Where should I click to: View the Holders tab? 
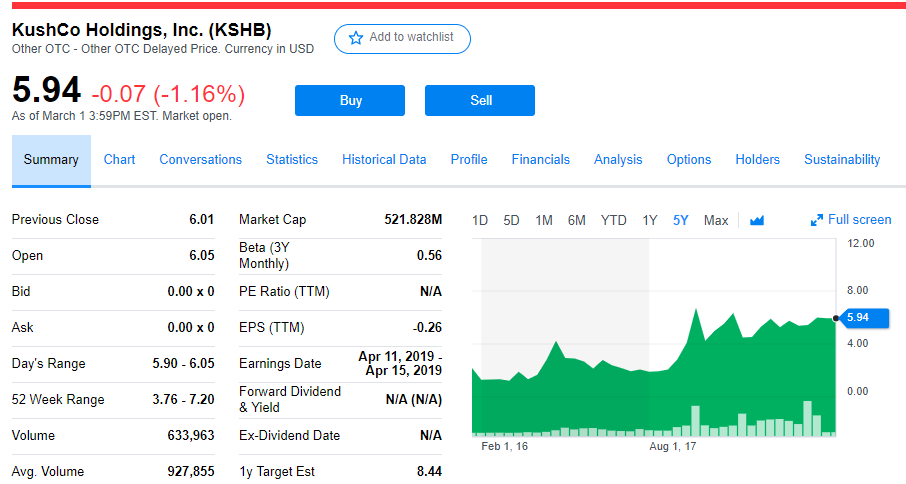tap(758, 160)
